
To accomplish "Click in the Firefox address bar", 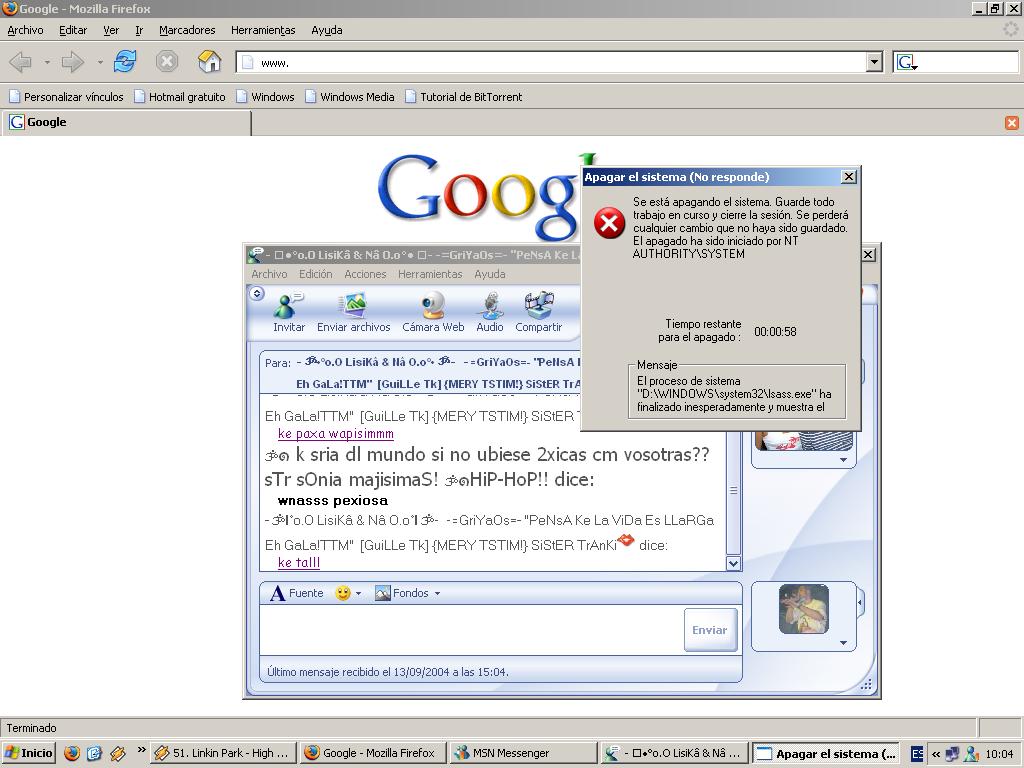I will tap(551, 63).
